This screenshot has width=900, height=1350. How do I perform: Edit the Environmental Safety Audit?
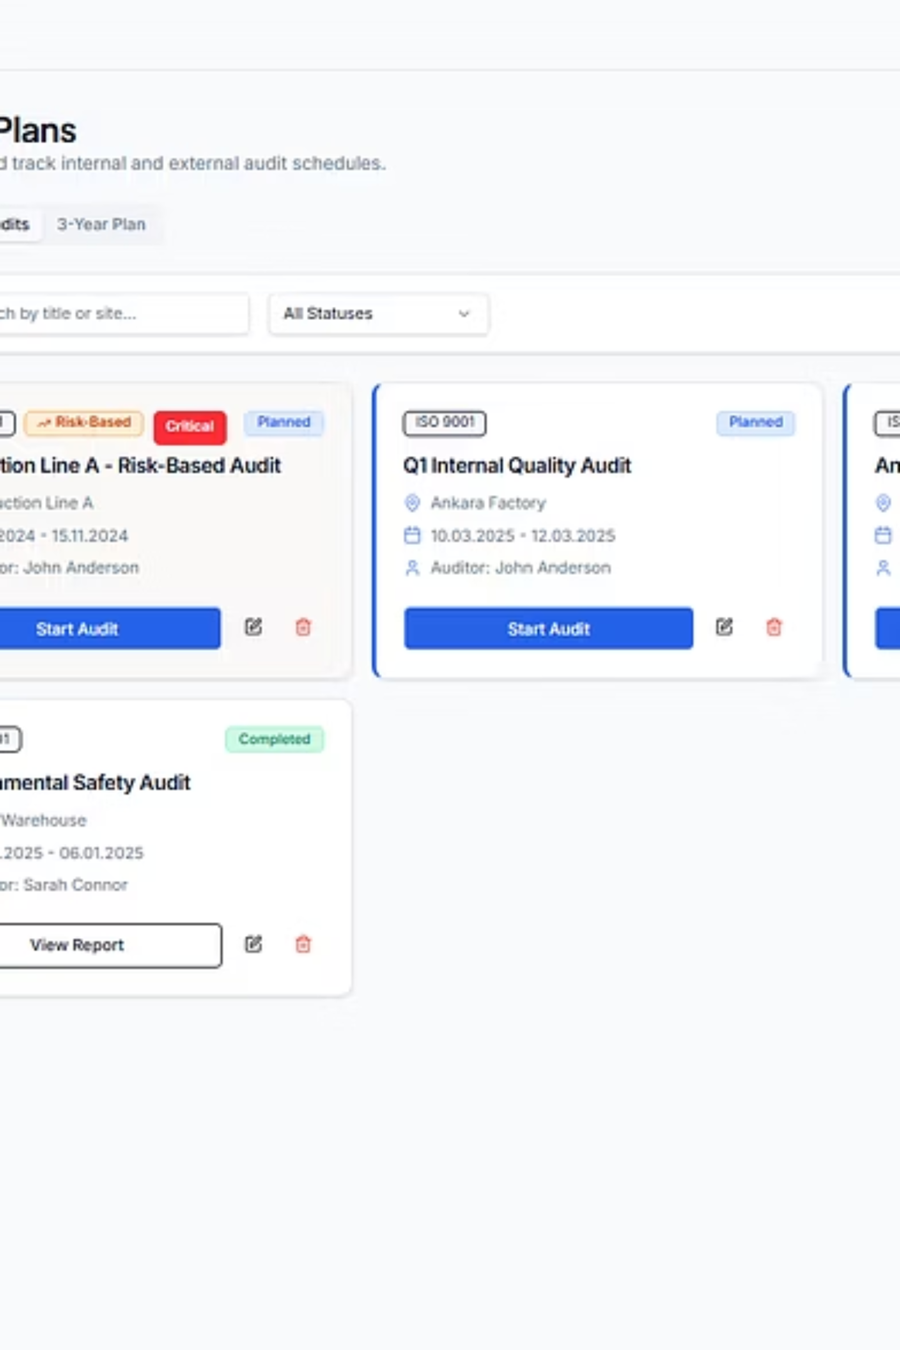253,944
